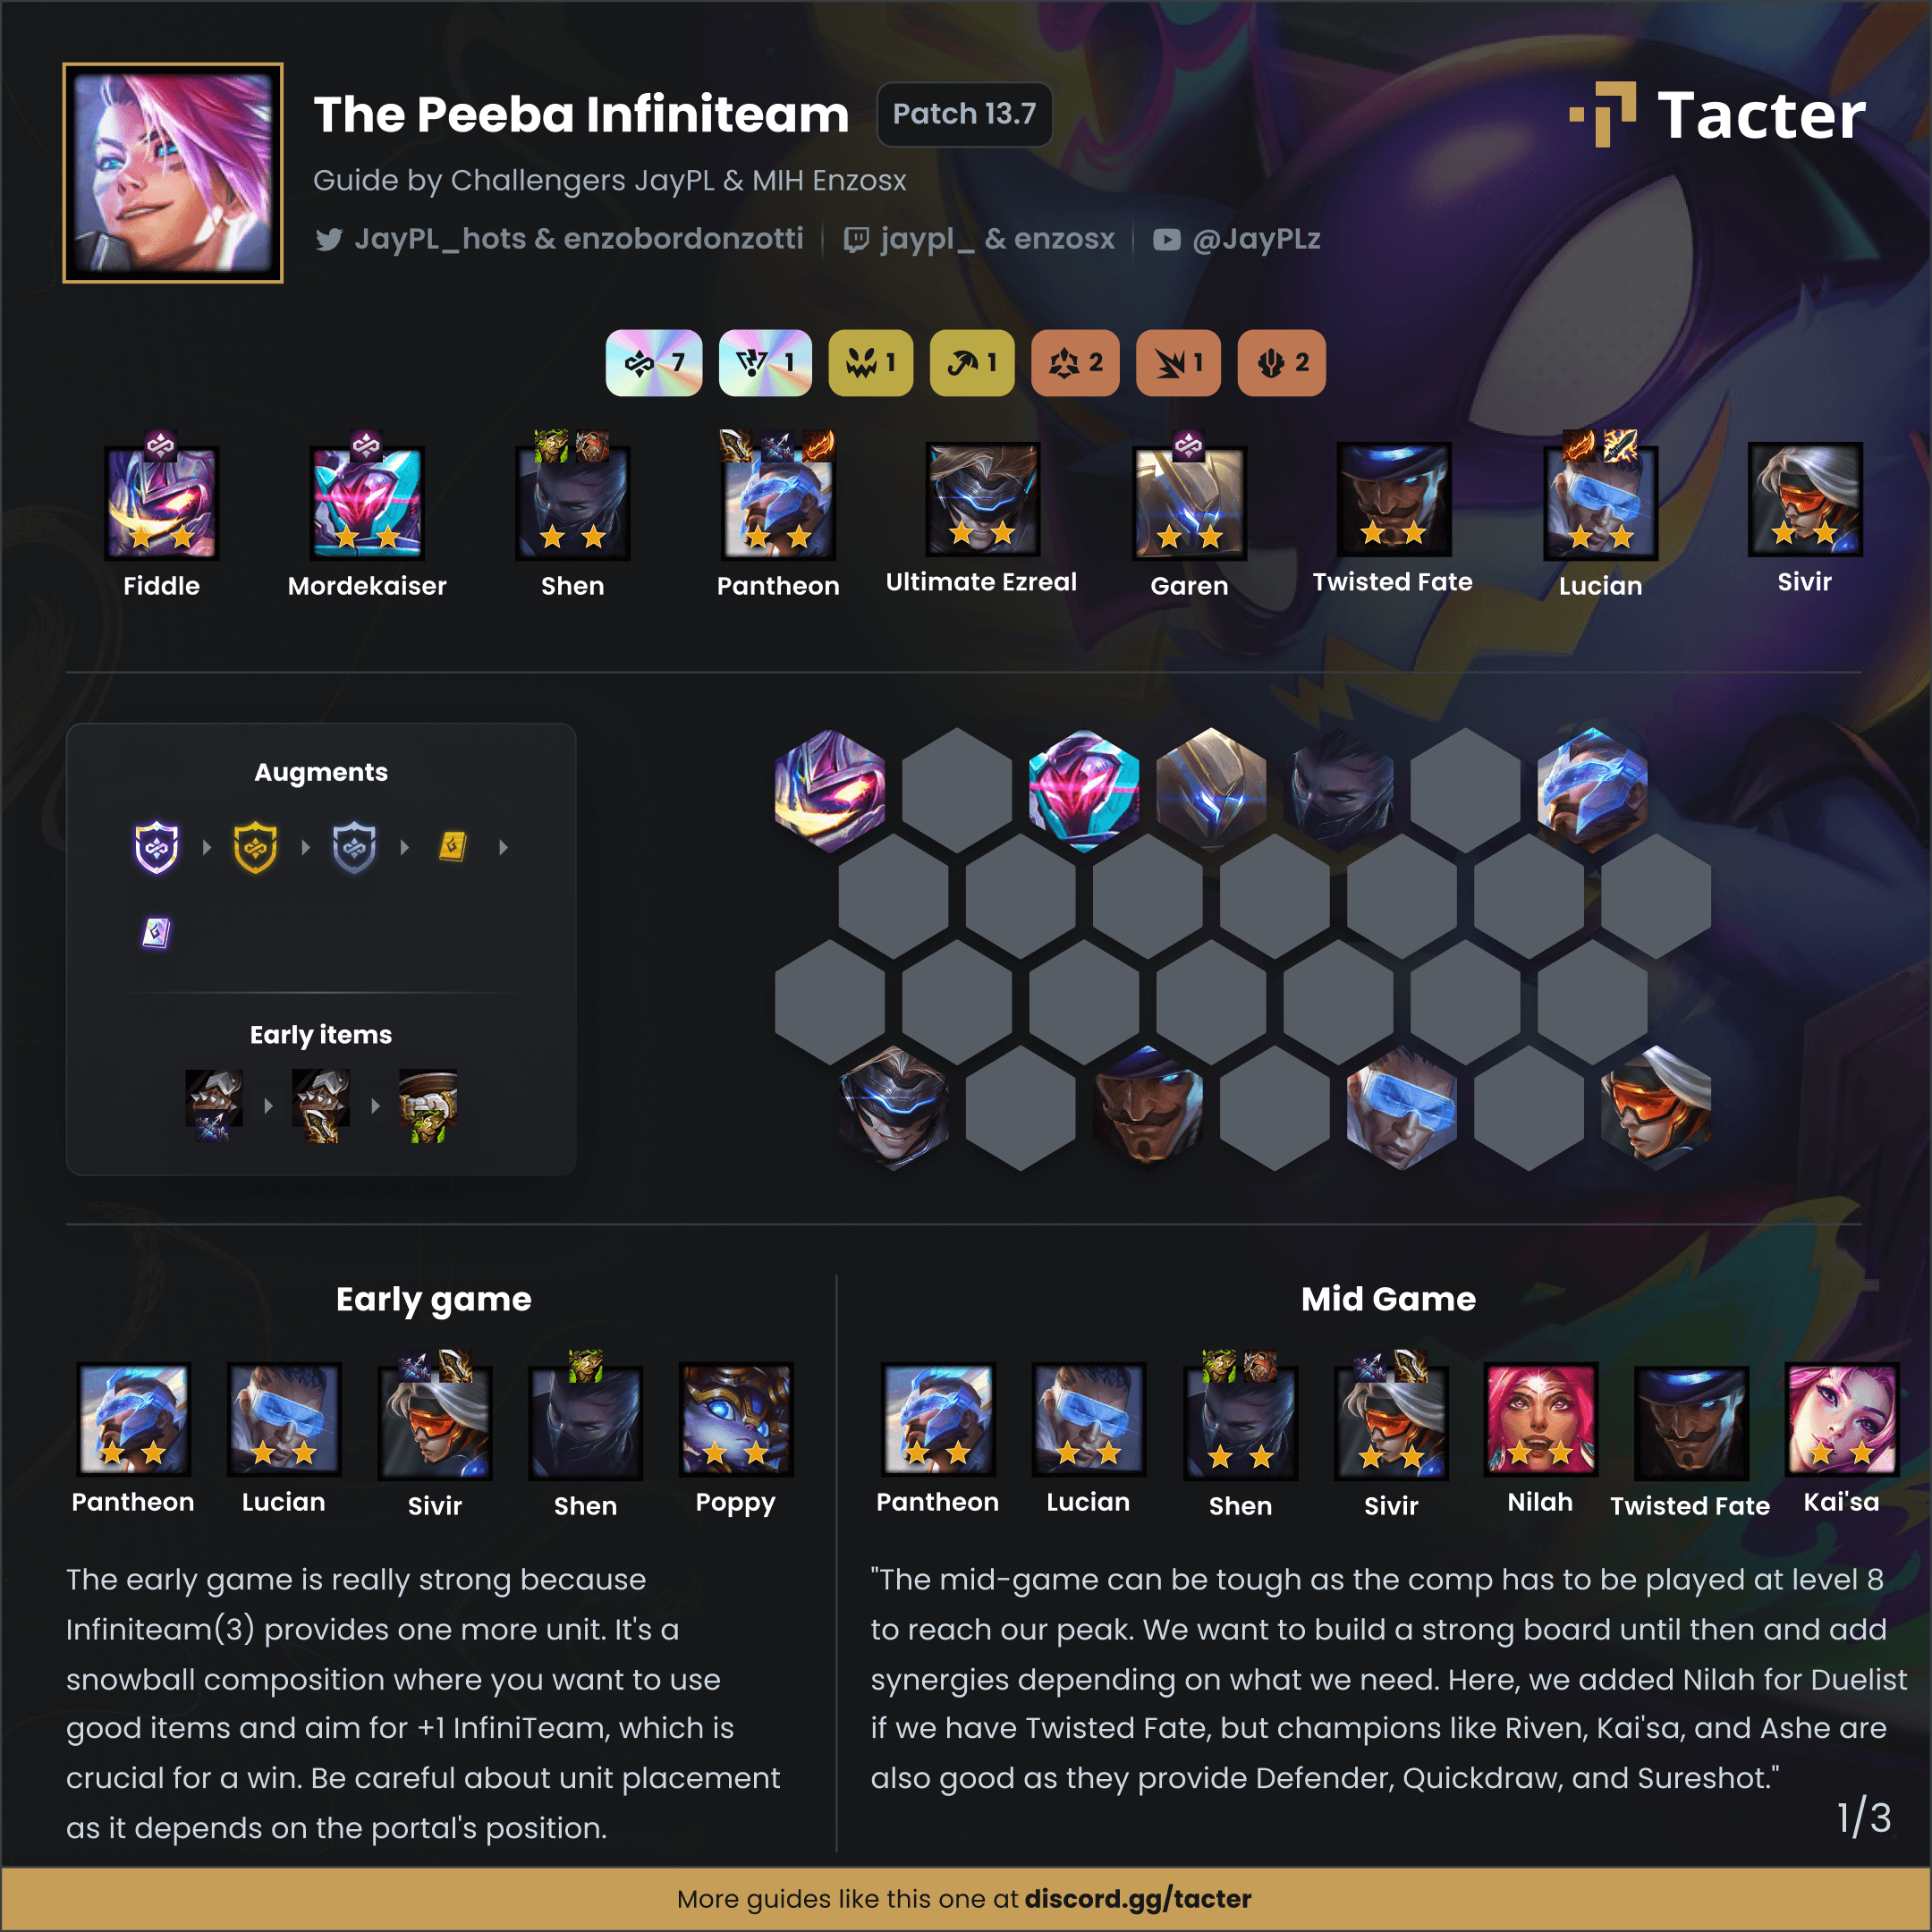Viewport: 1932px width, 1932px height.
Task: Click the arrow between first two early items
Action: click(268, 1105)
